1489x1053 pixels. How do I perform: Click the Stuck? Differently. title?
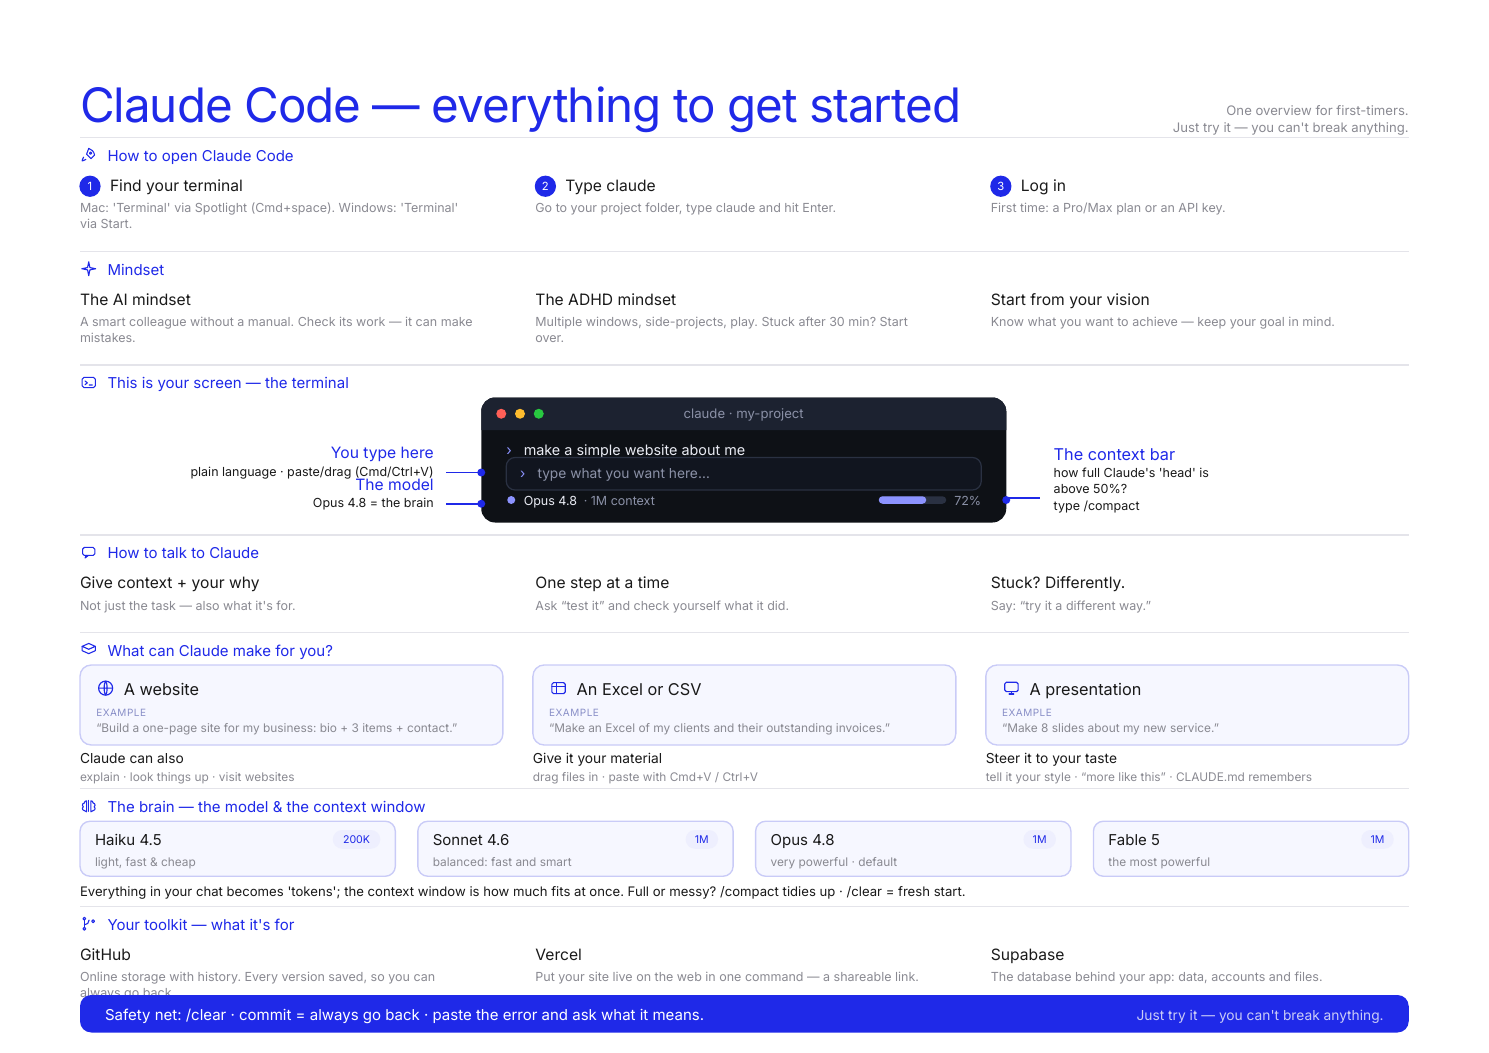1058,583
